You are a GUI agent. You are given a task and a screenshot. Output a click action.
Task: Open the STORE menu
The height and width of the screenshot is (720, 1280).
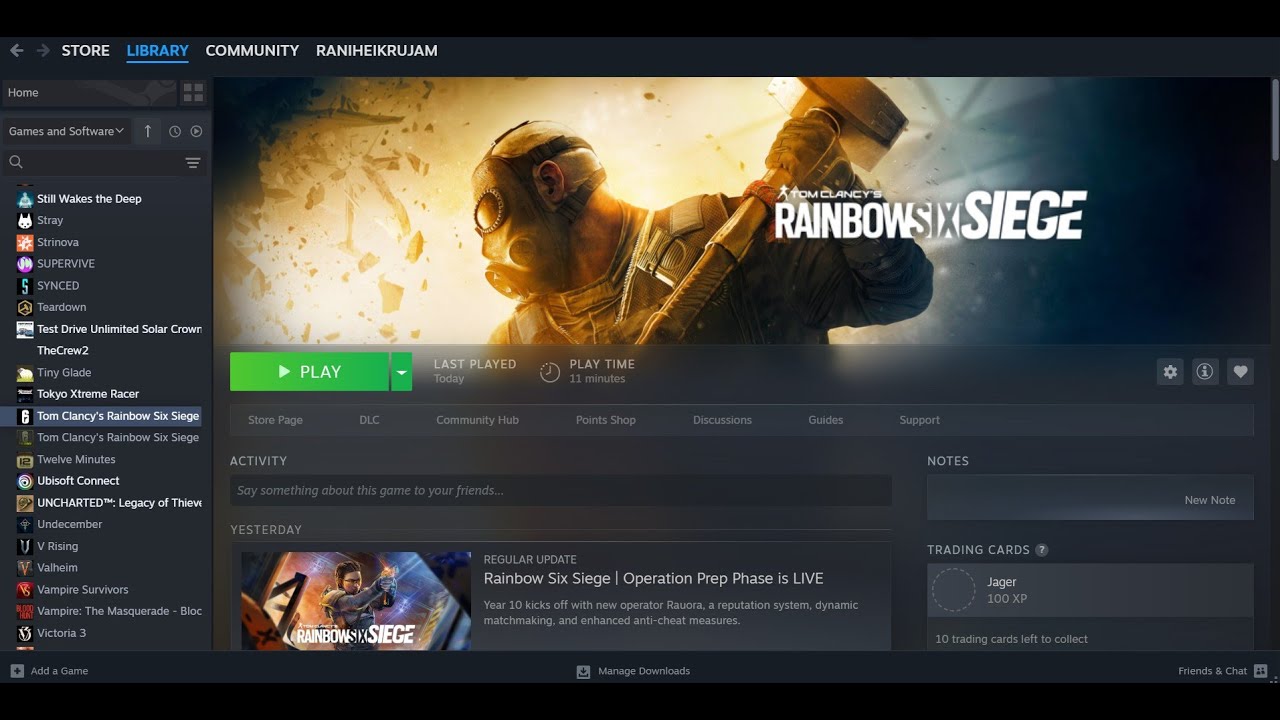86,50
